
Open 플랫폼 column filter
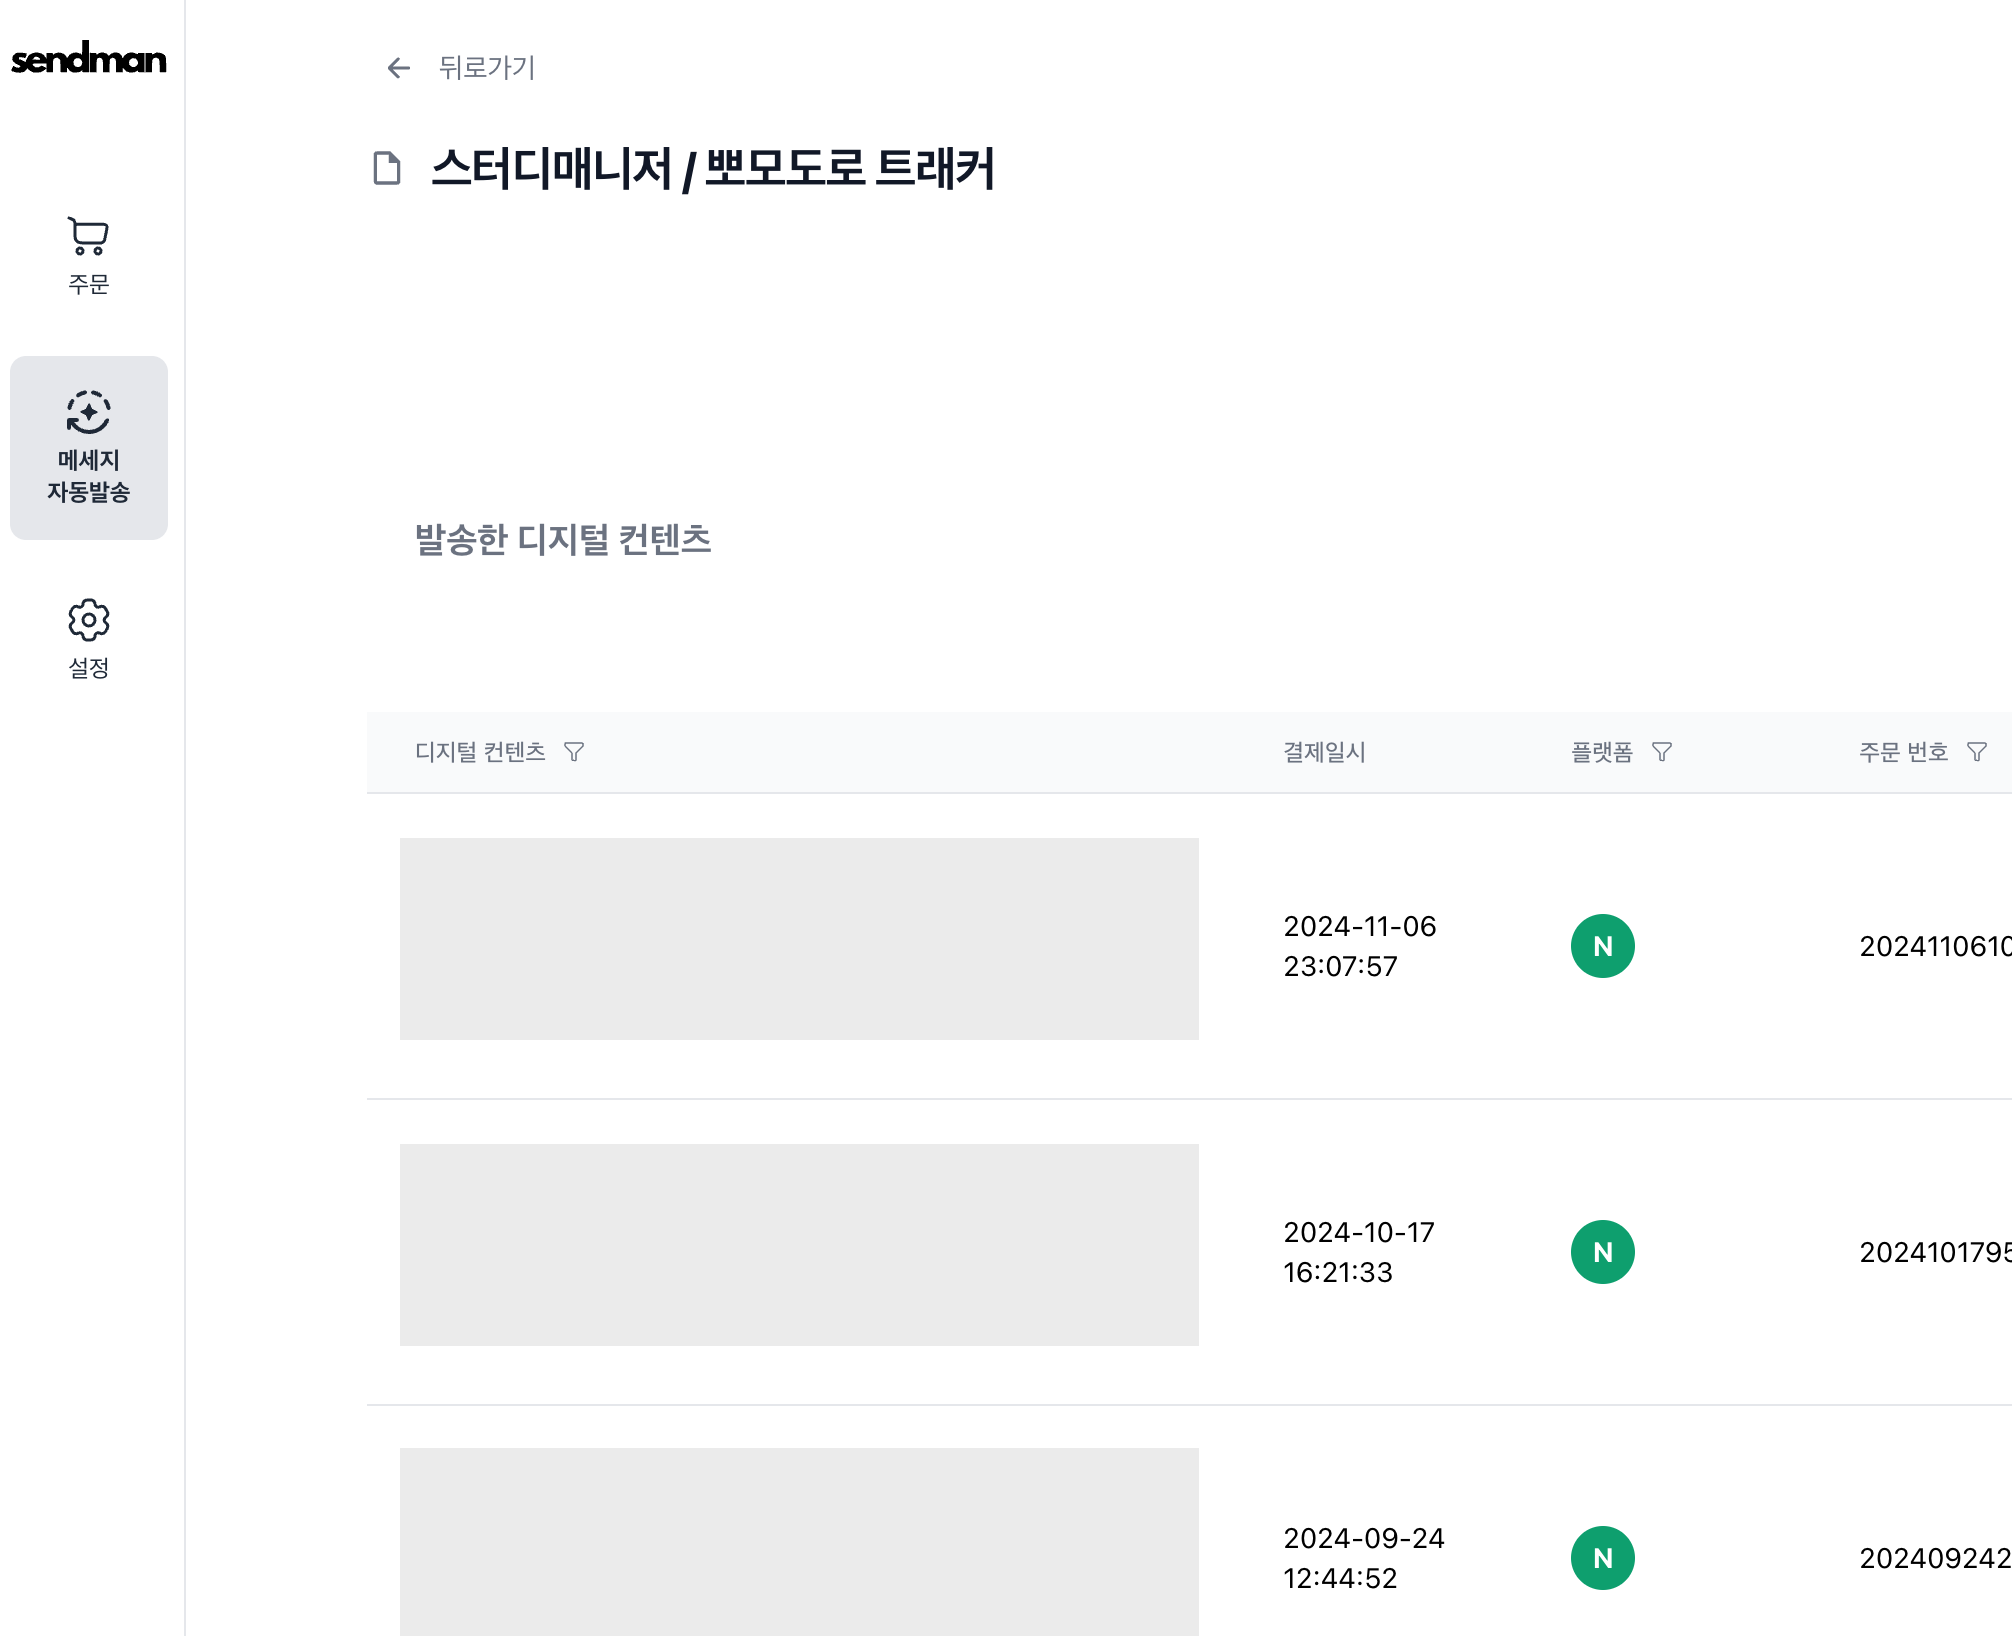pos(1662,752)
